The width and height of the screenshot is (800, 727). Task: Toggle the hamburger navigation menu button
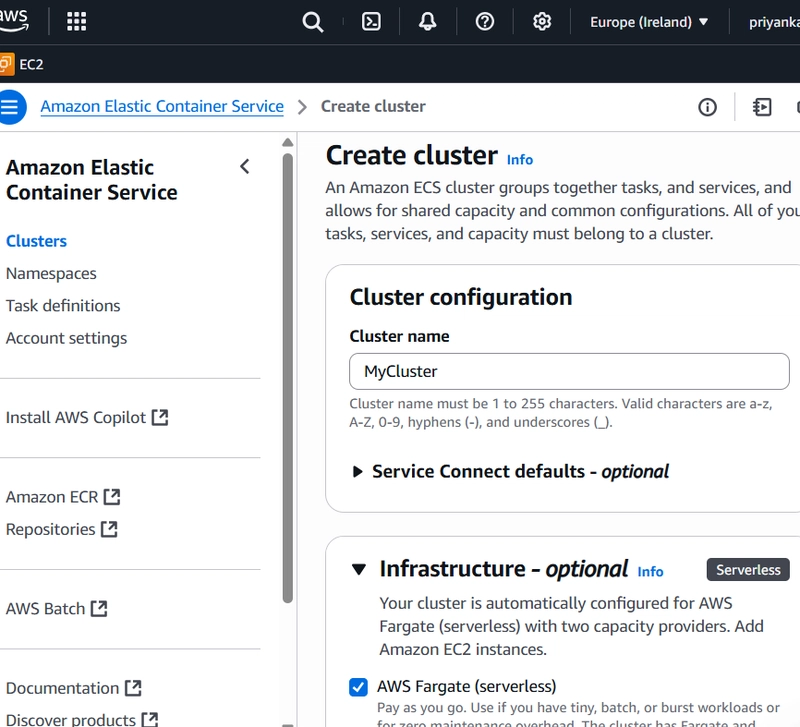click(11, 107)
